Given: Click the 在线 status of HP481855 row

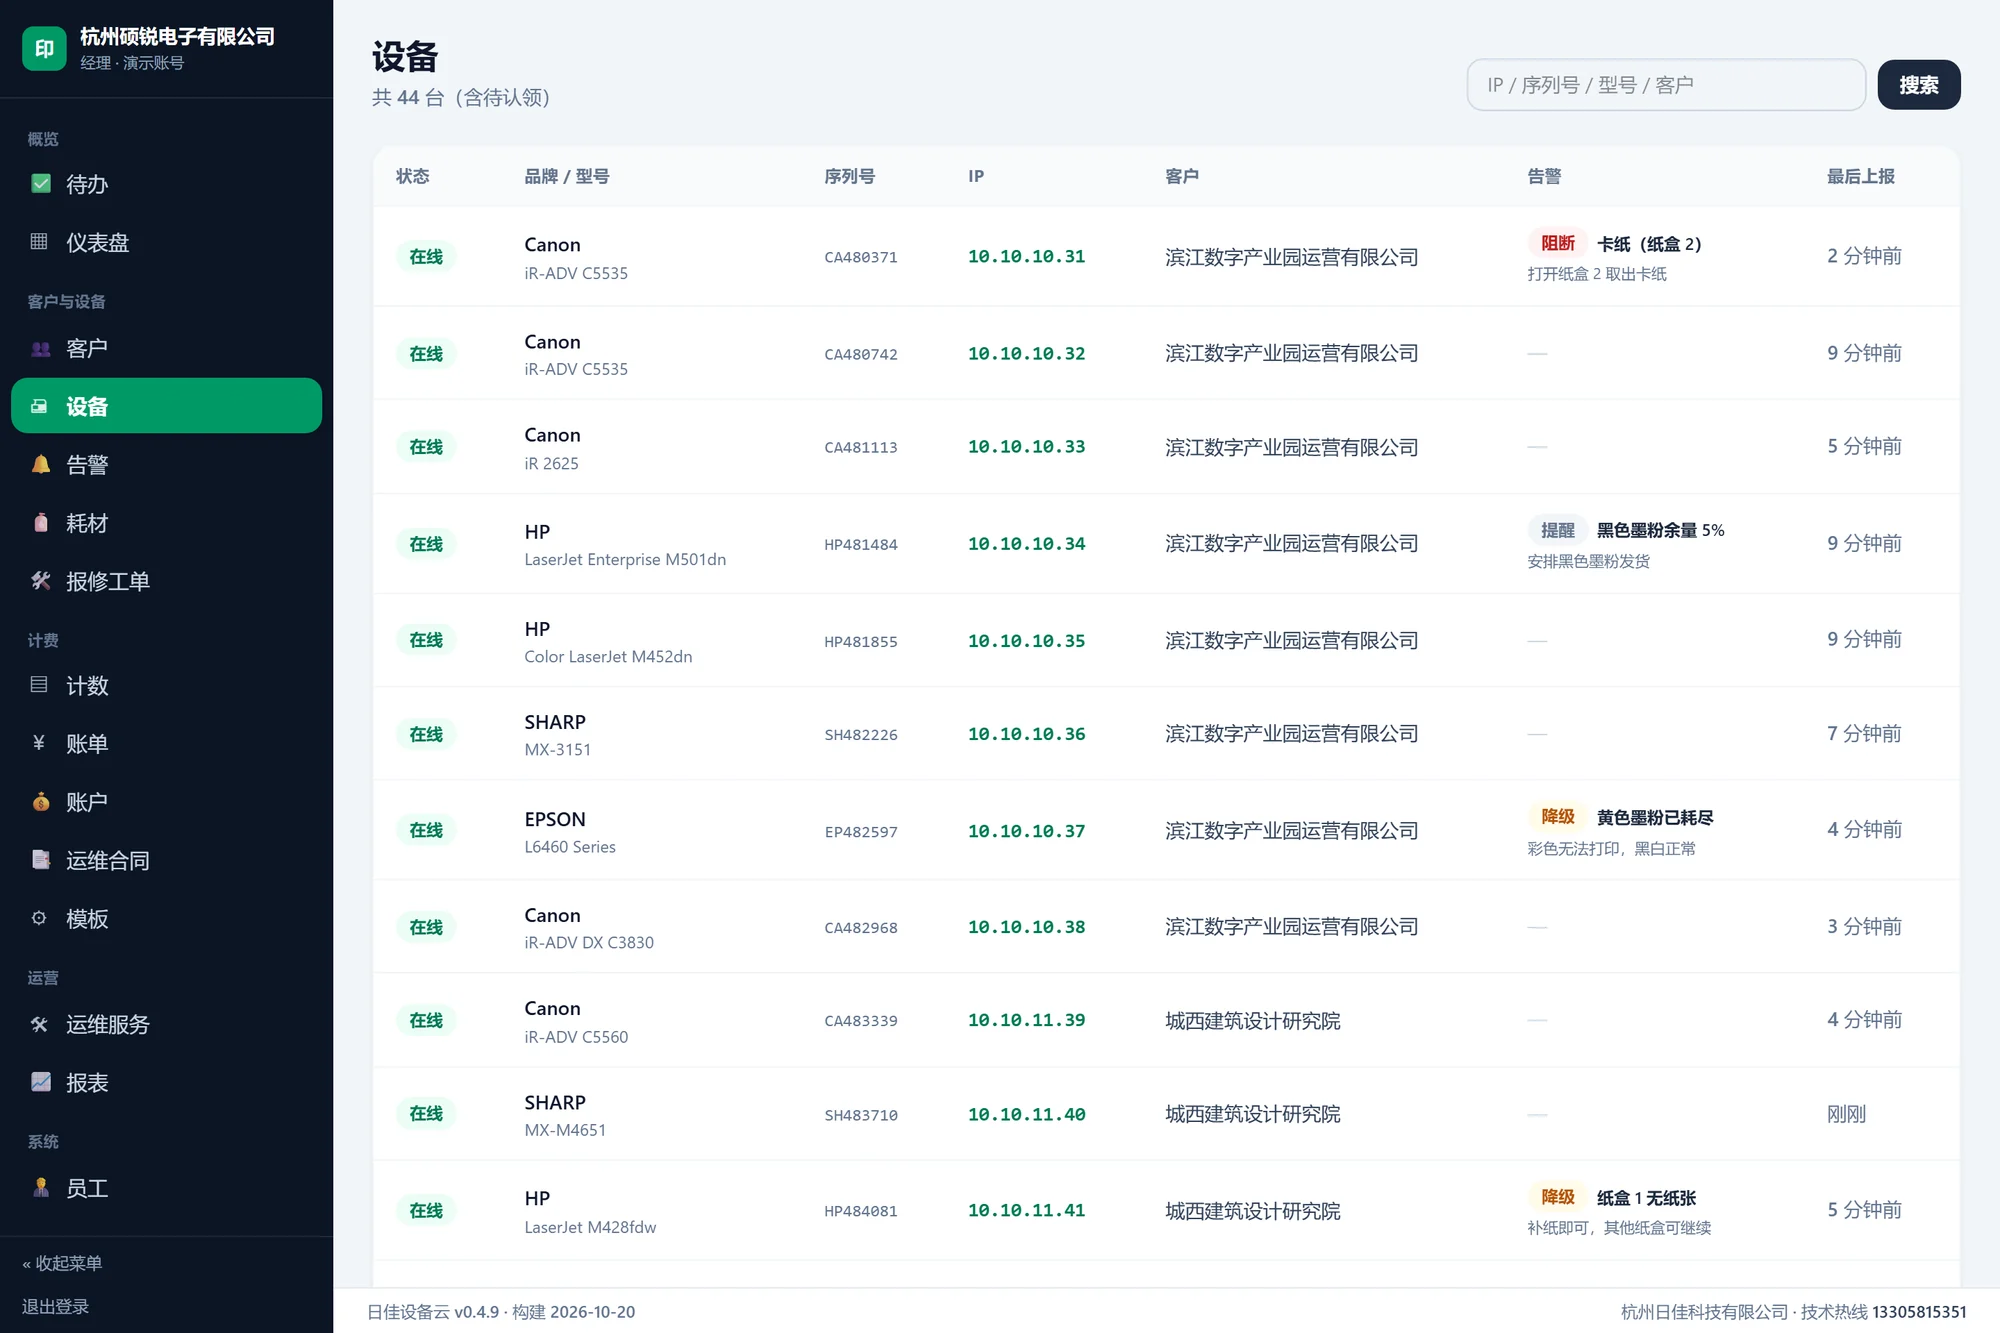Looking at the screenshot, I should click(x=426, y=640).
